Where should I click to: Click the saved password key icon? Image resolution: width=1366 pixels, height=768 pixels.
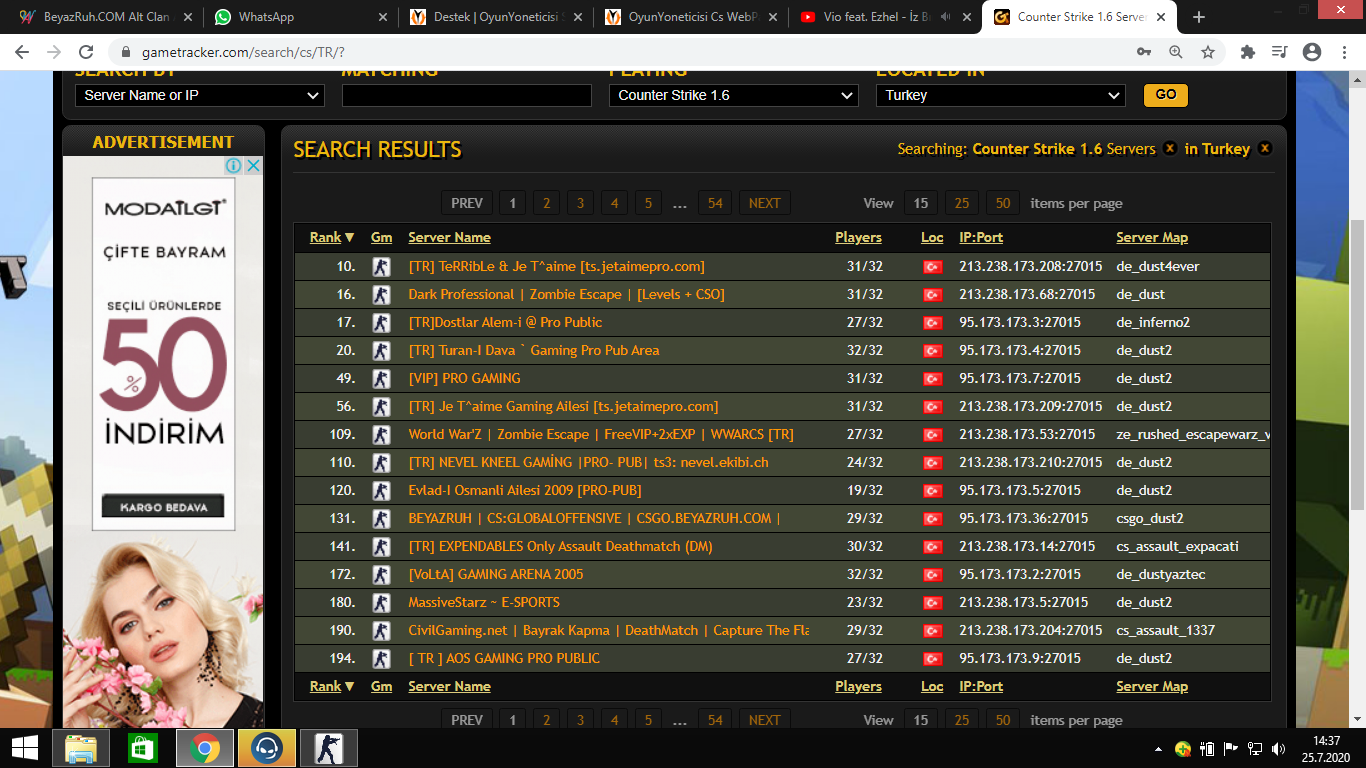coord(1143,52)
